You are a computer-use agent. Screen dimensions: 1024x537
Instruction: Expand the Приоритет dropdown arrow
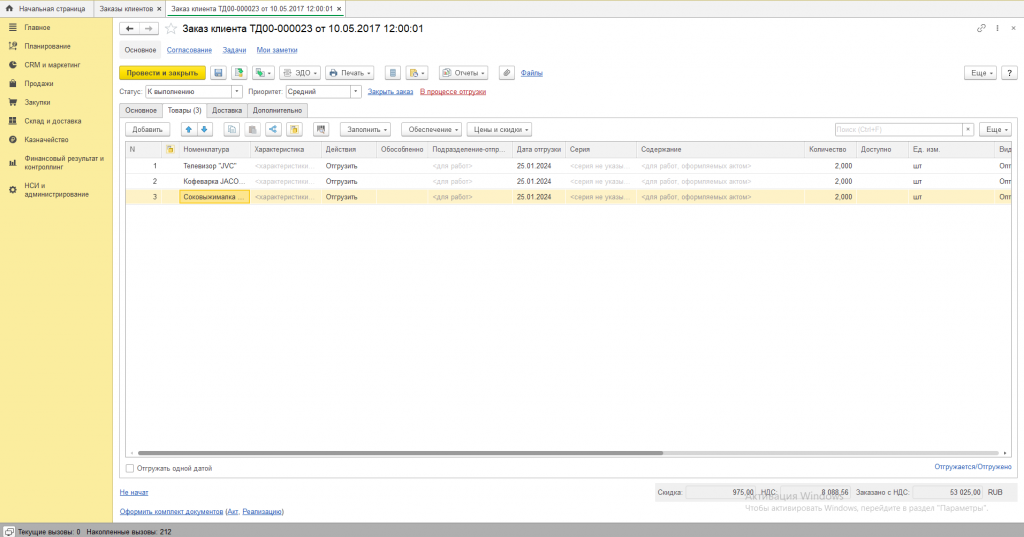(356, 91)
